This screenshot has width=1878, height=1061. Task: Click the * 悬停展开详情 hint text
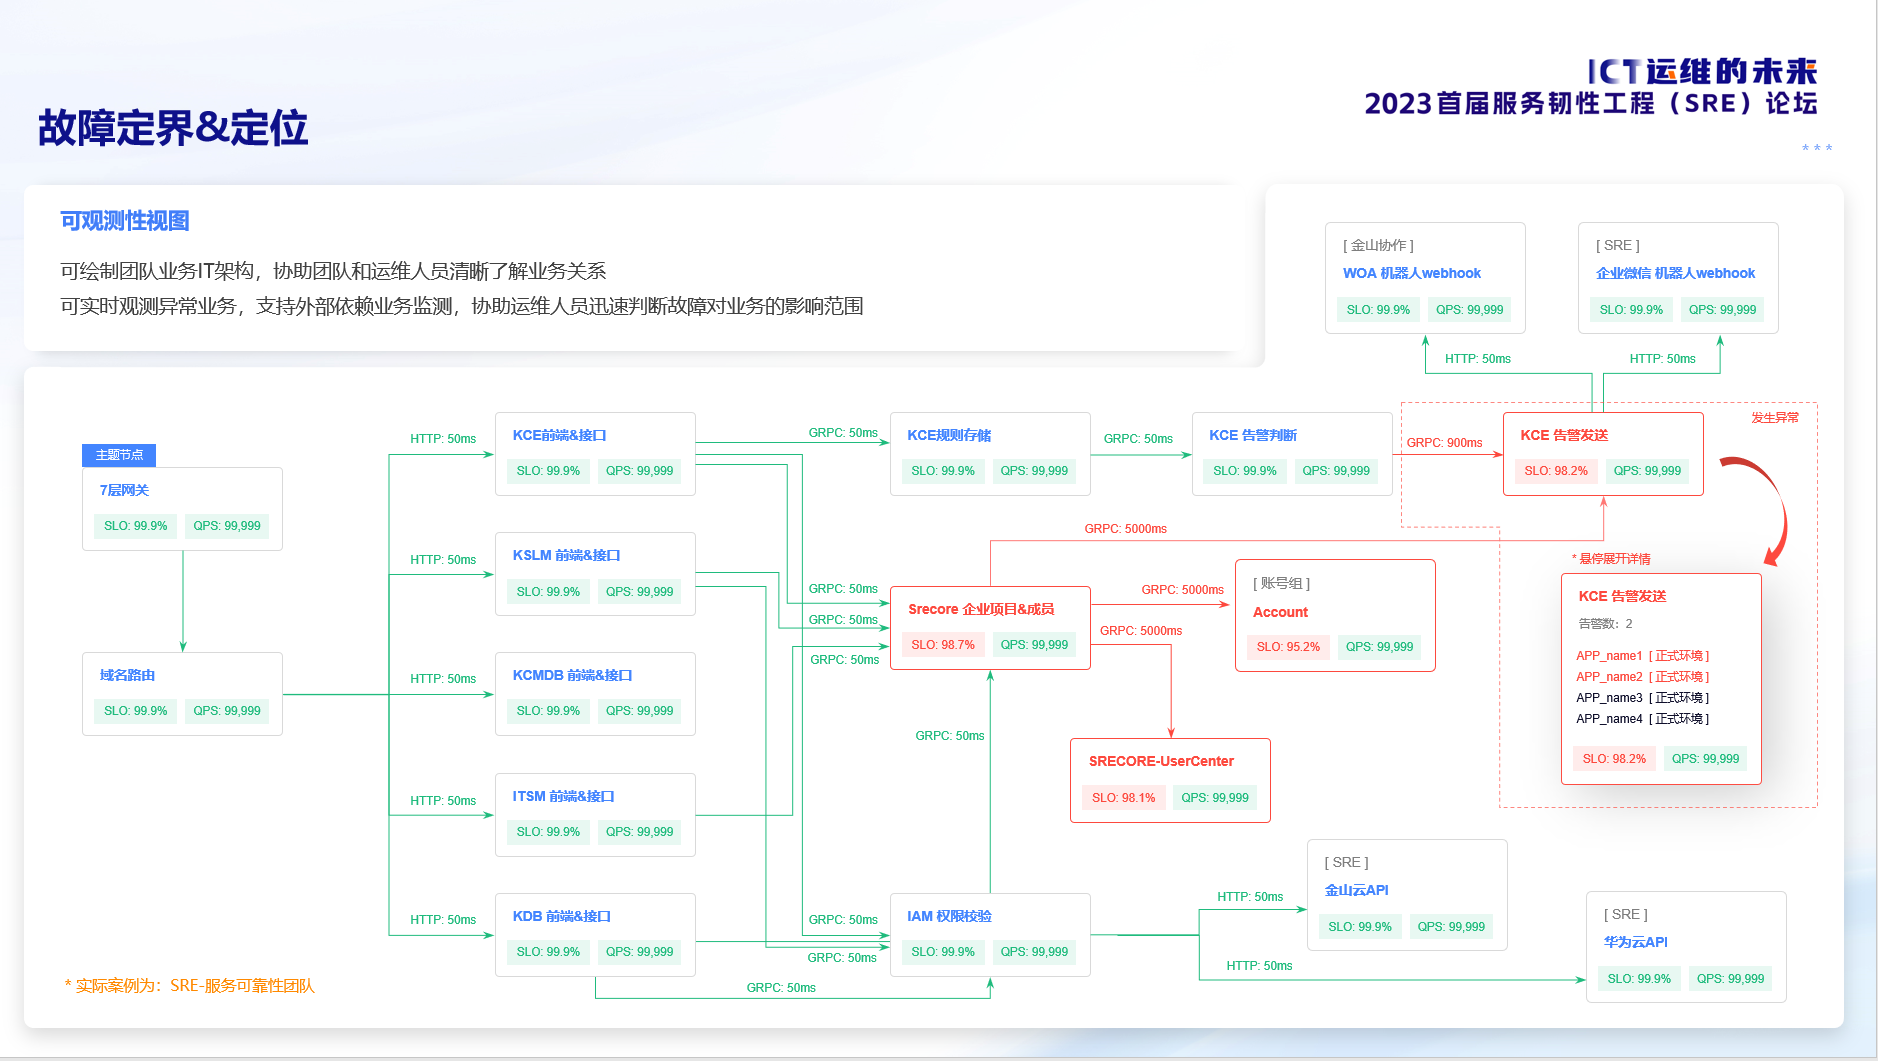[1611, 559]
